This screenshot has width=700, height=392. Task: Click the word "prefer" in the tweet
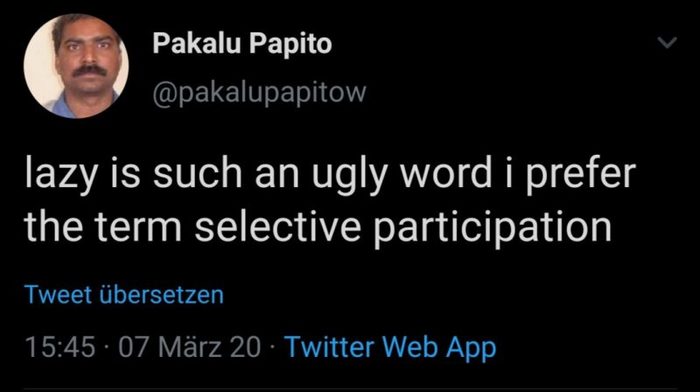[580, 174]
